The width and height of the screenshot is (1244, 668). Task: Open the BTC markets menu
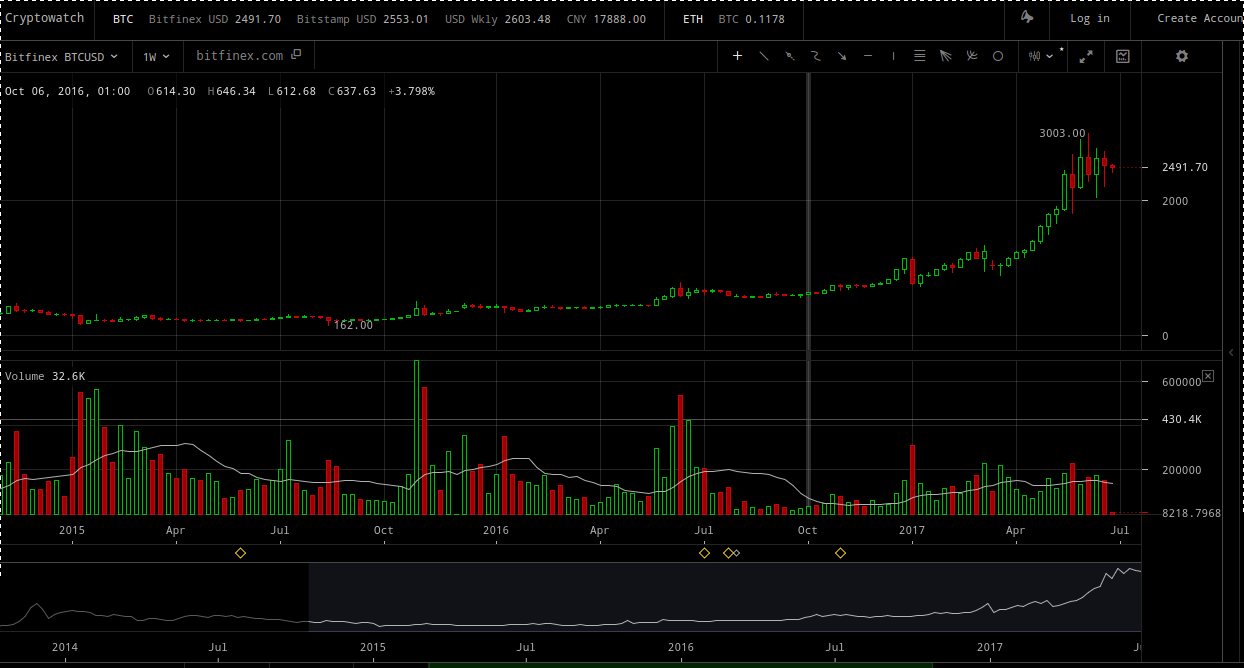[x=123, y=19]
